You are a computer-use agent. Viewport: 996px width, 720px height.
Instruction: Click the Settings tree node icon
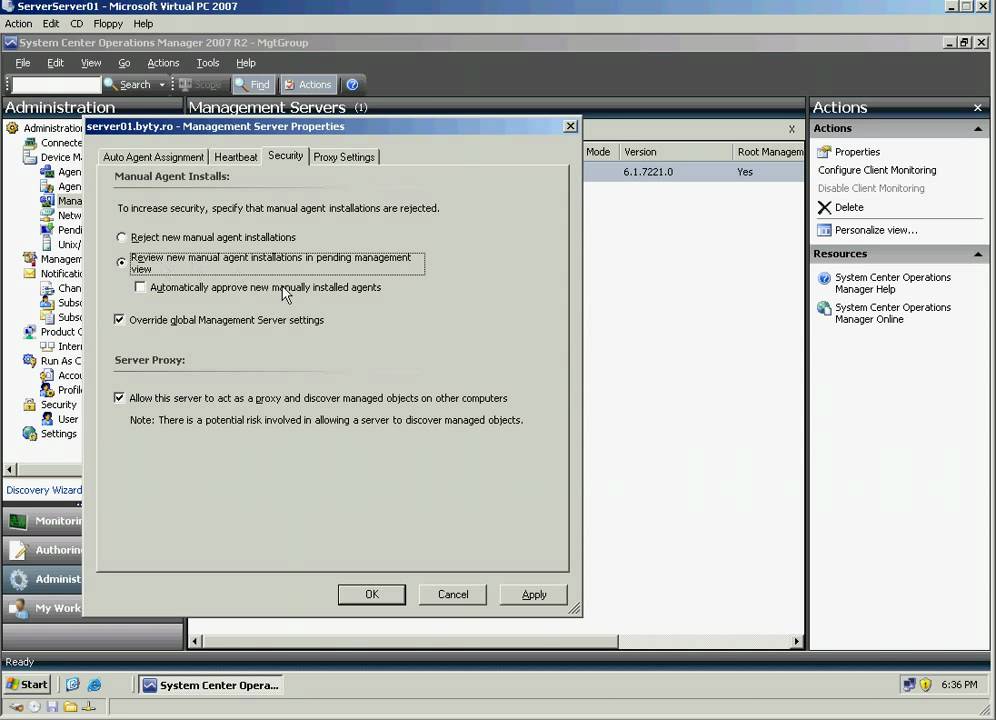[x=30, y=433]
